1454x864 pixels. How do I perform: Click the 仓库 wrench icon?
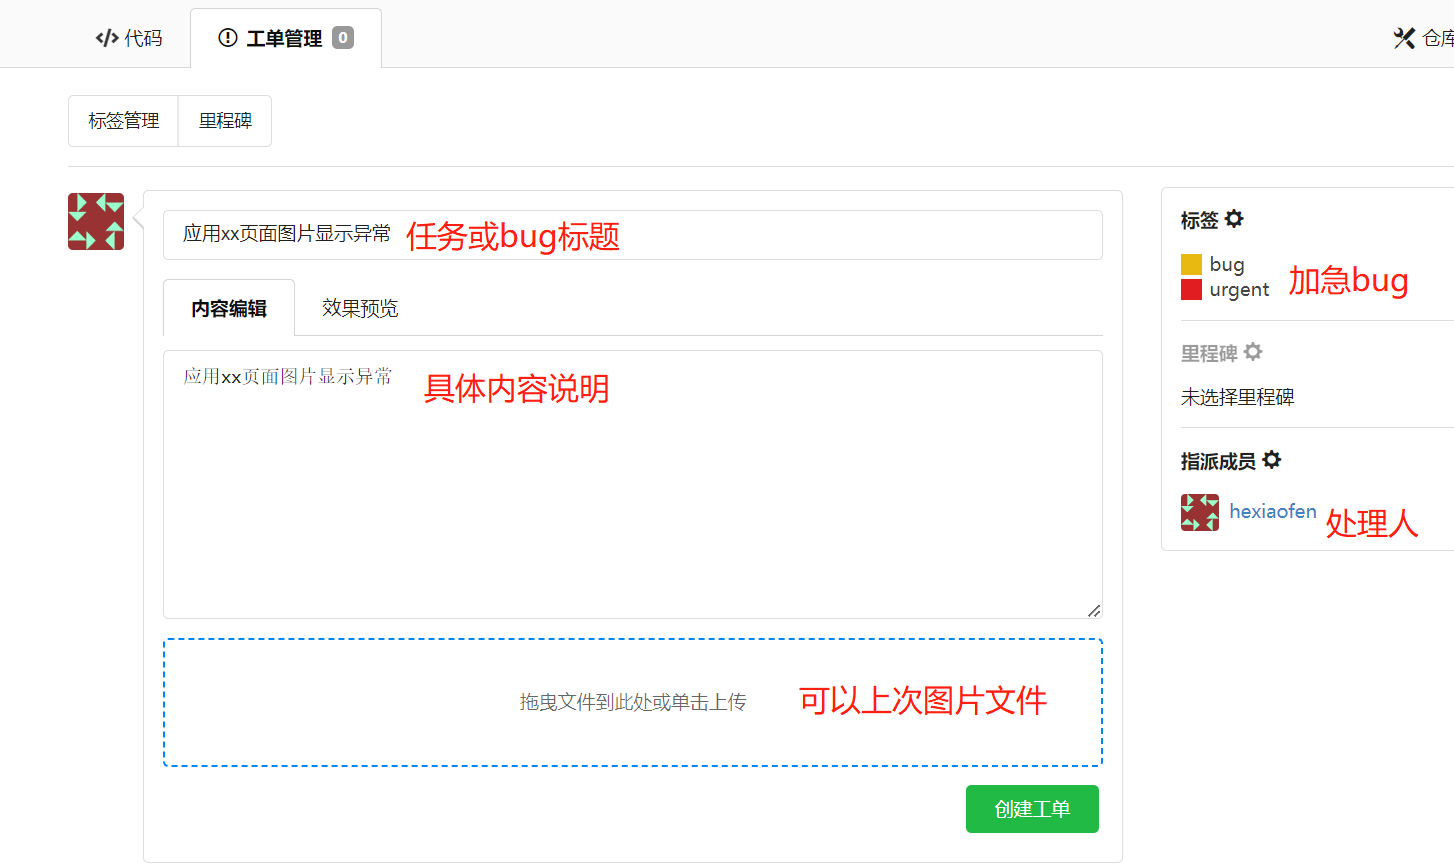coord(1404,37)
